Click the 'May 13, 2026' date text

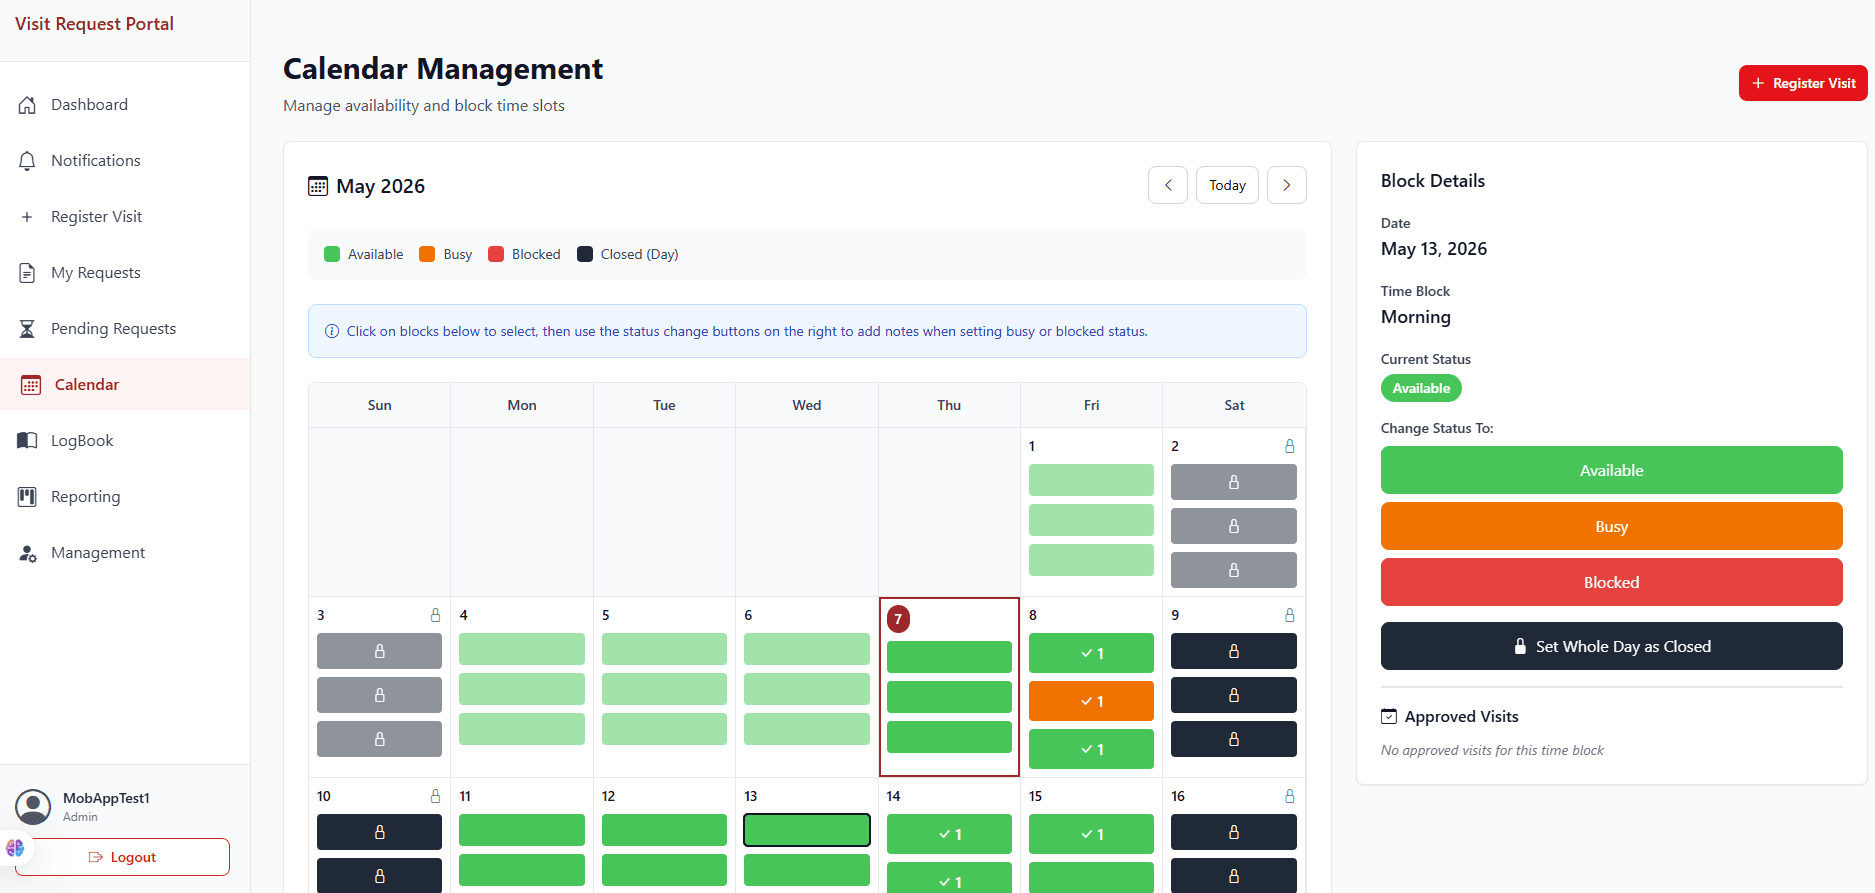coord(1434,249)
